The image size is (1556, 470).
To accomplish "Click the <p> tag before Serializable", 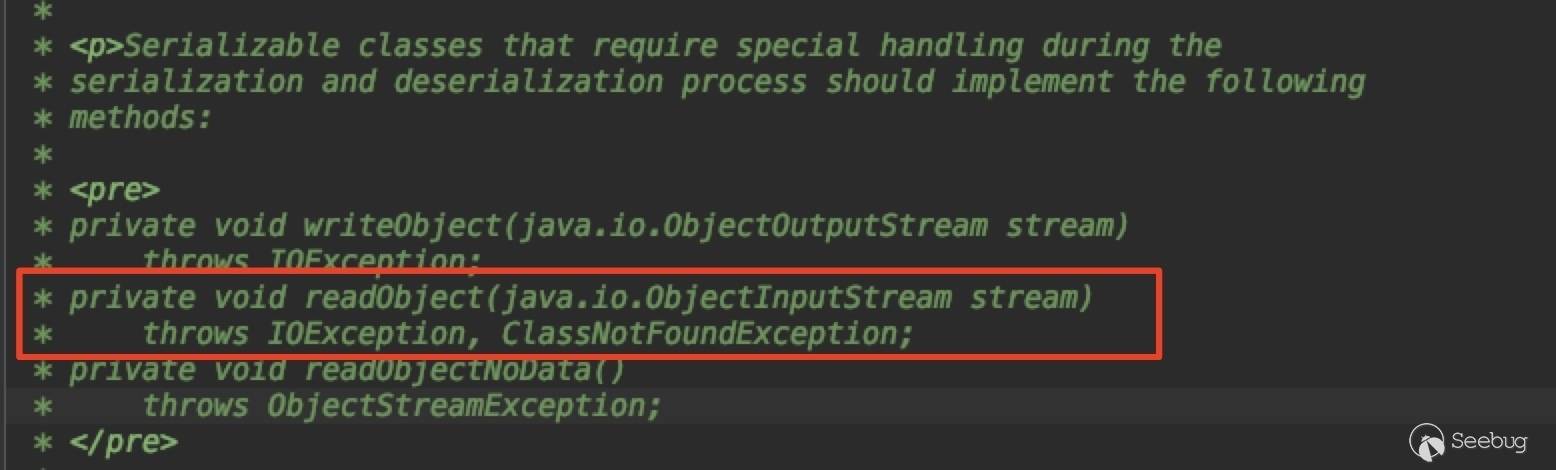I will point(96,46).
